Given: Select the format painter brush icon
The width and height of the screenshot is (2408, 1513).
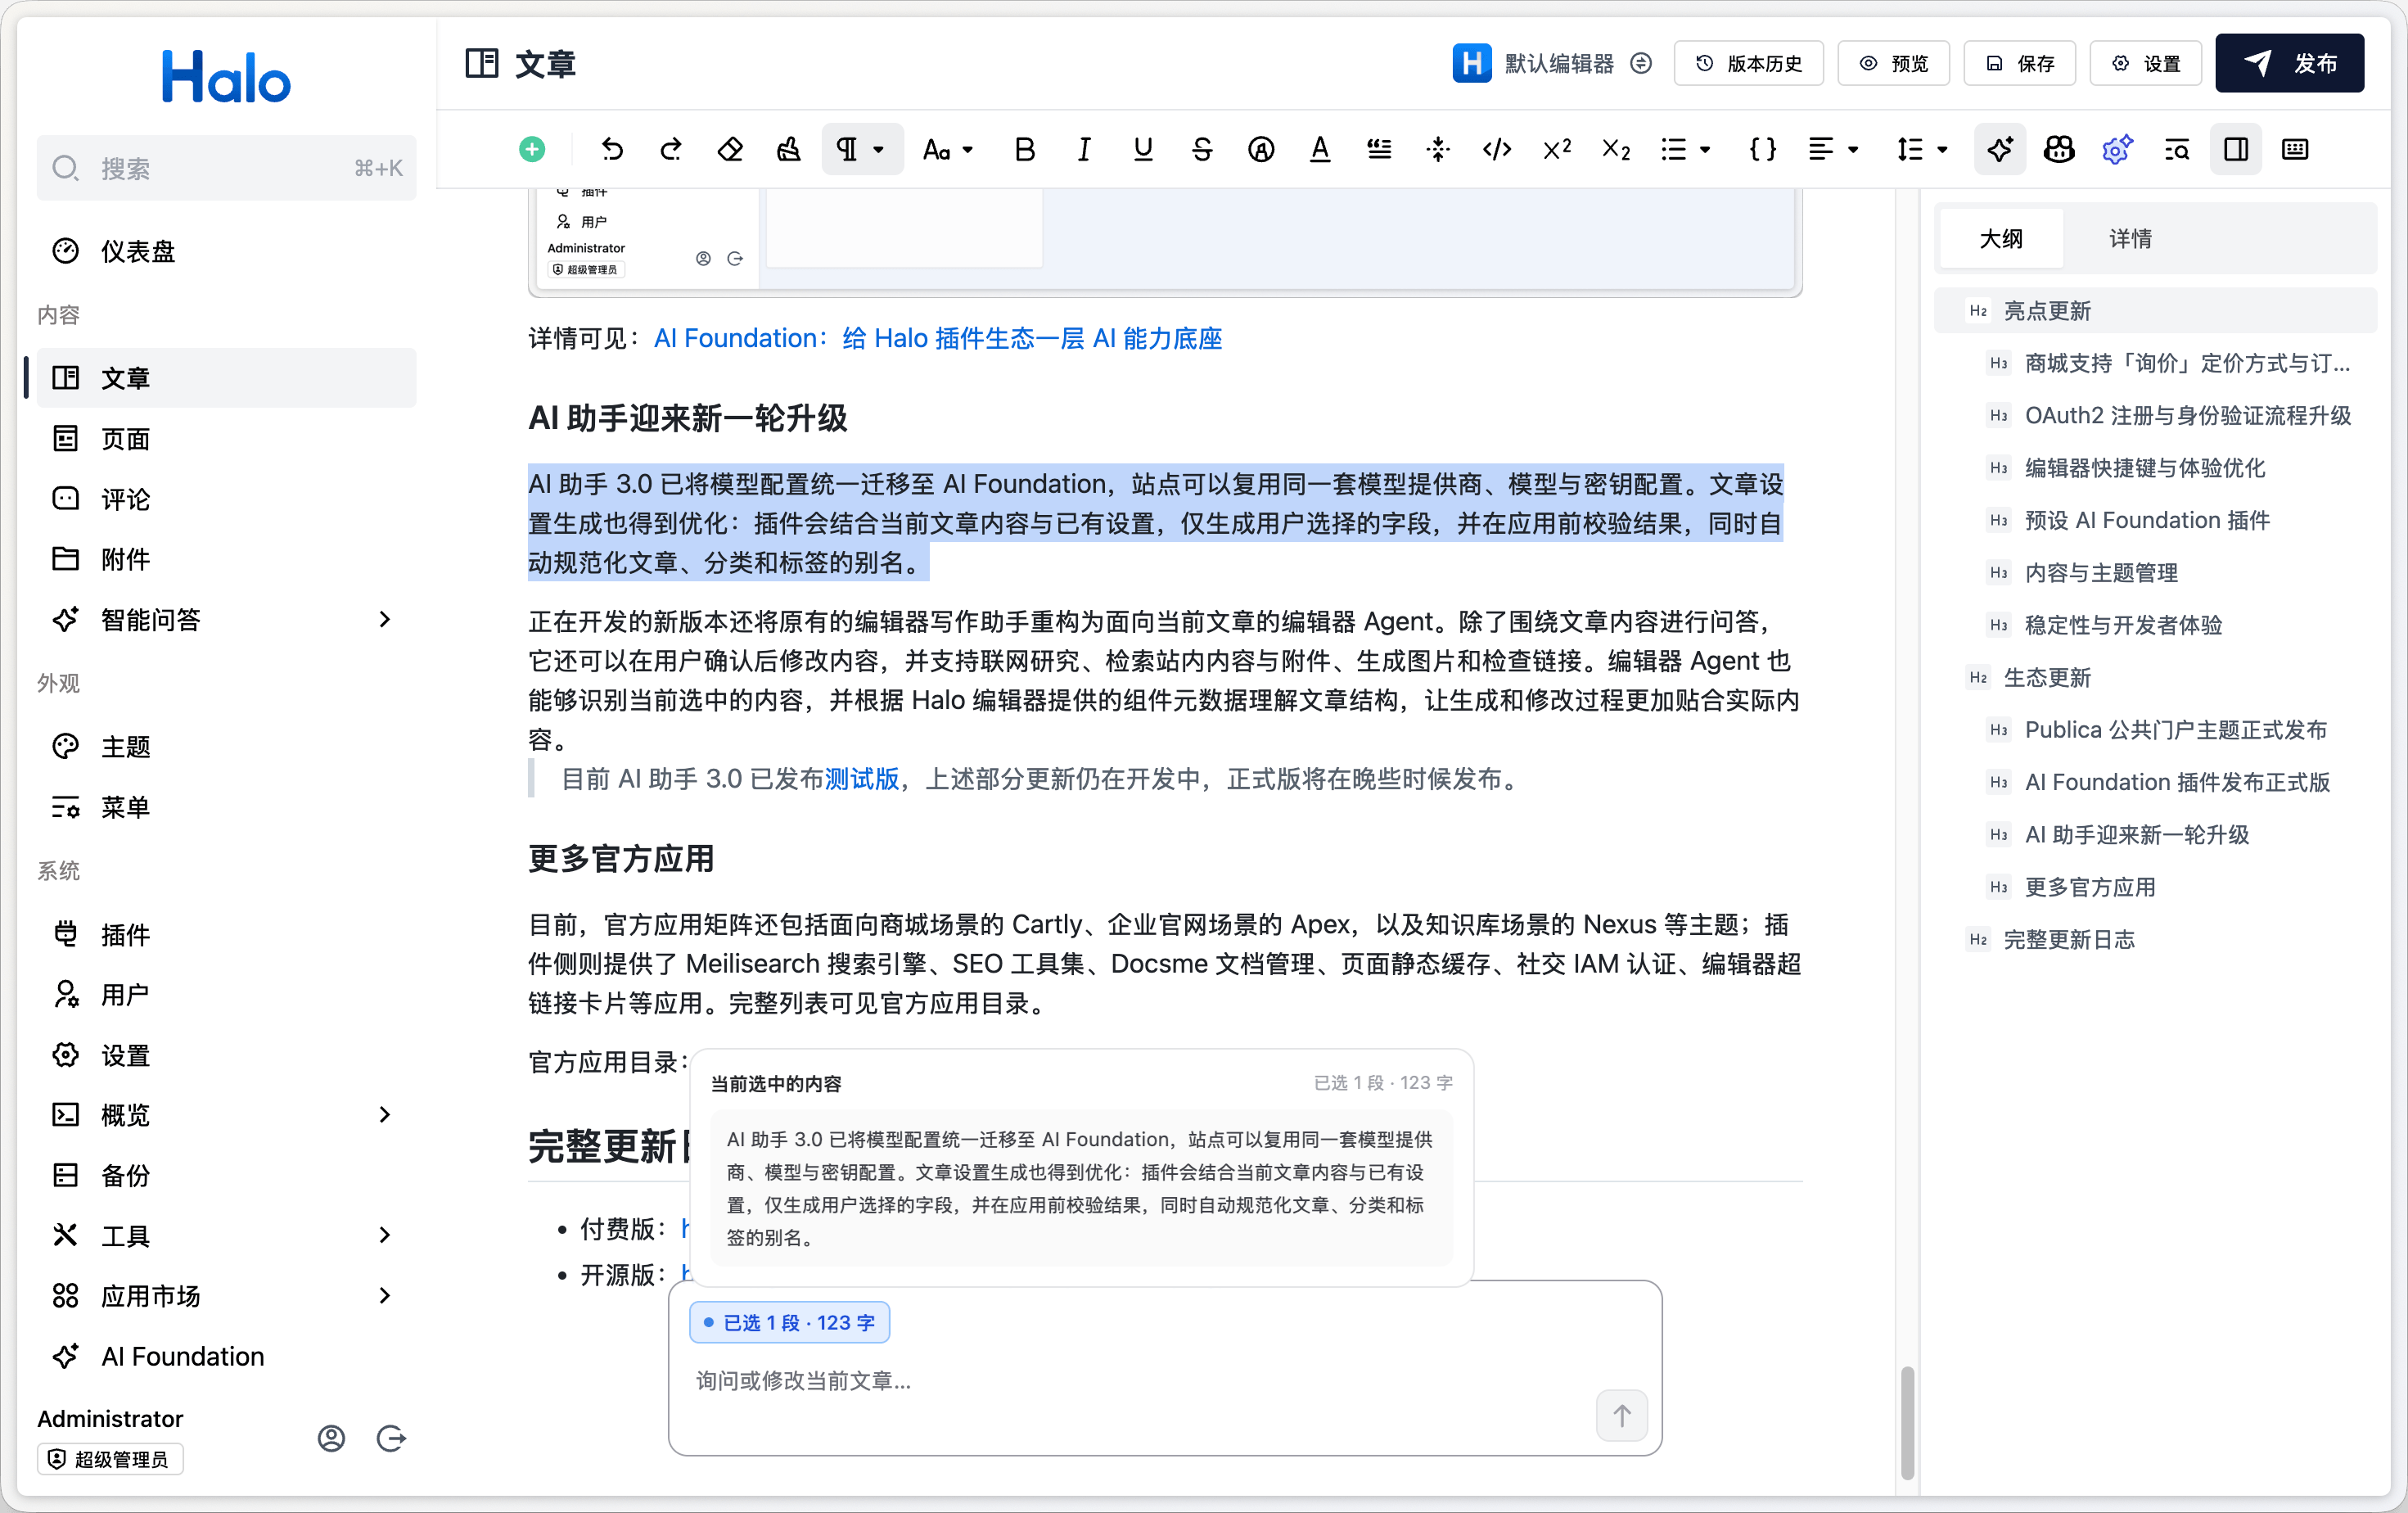Looking at the screenshot, I should pos(789,150).
